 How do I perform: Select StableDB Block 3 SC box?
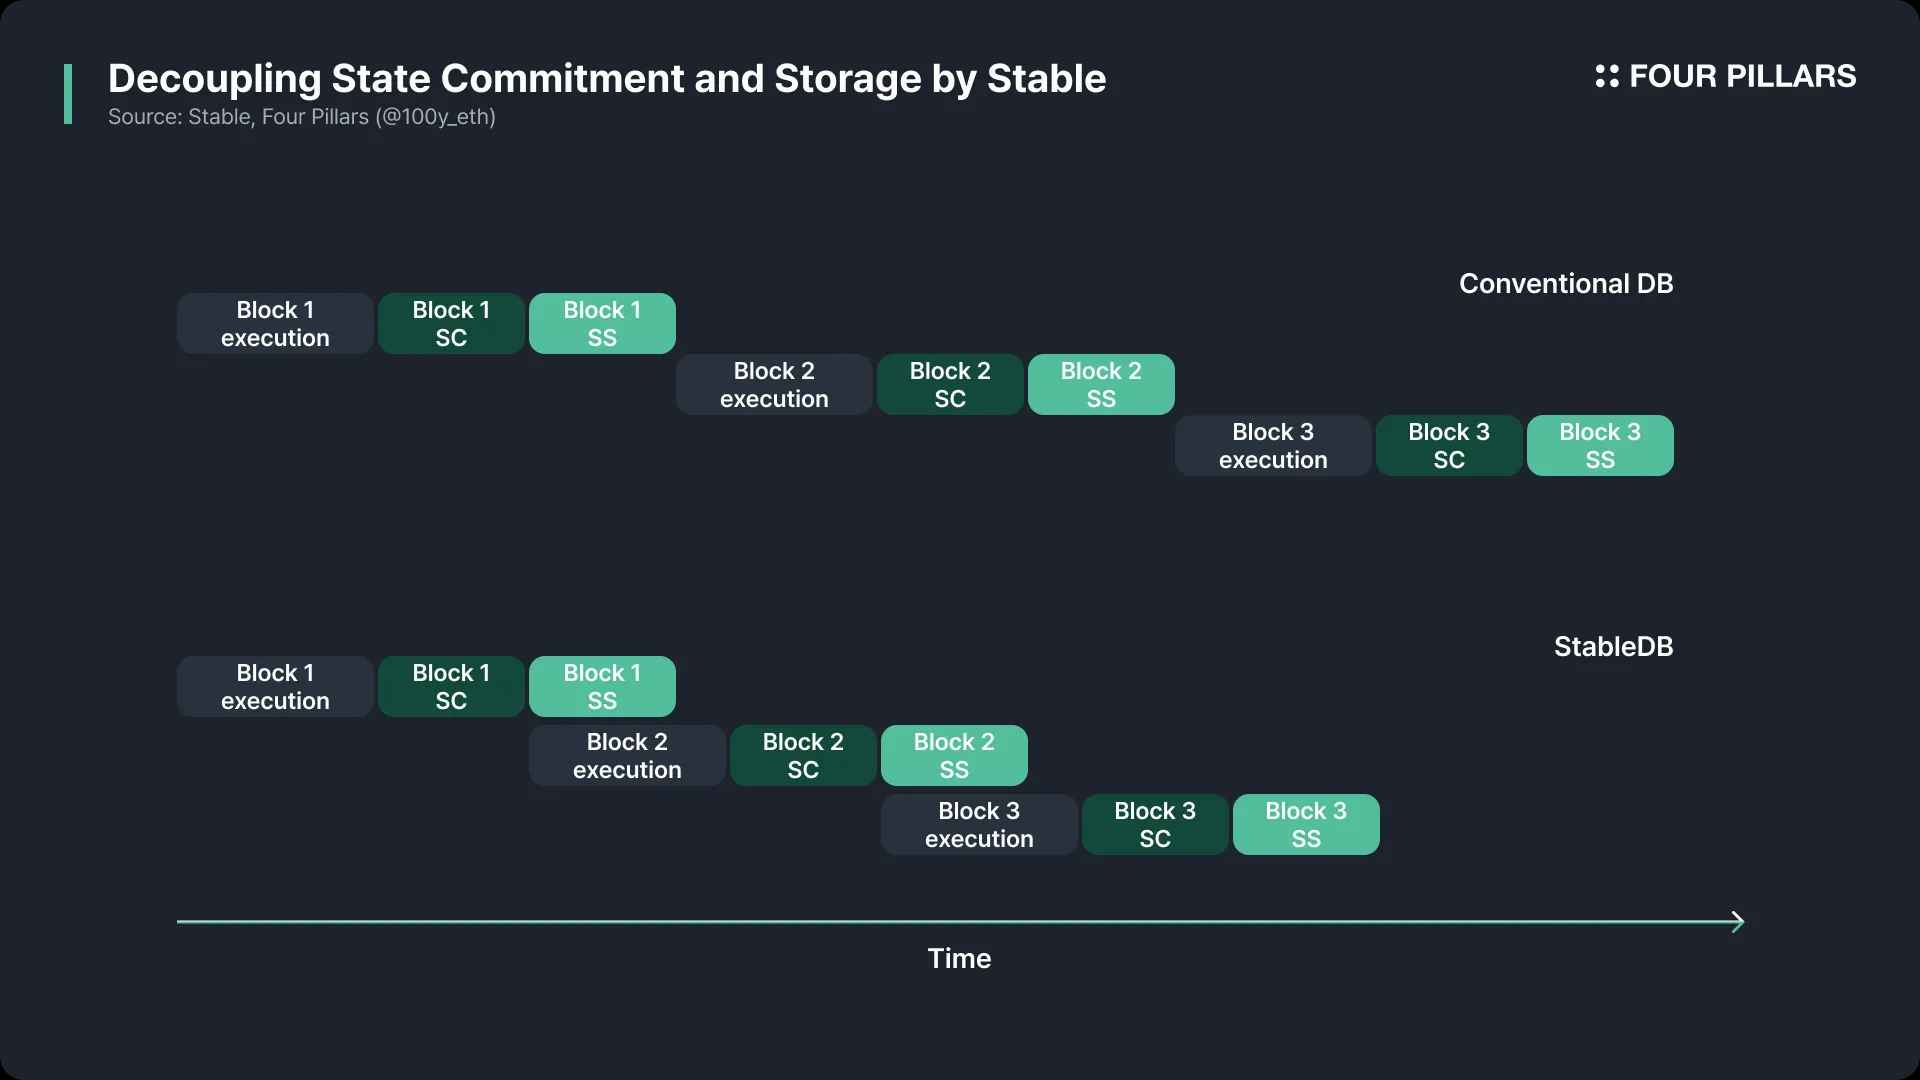tap(1155, 824)
